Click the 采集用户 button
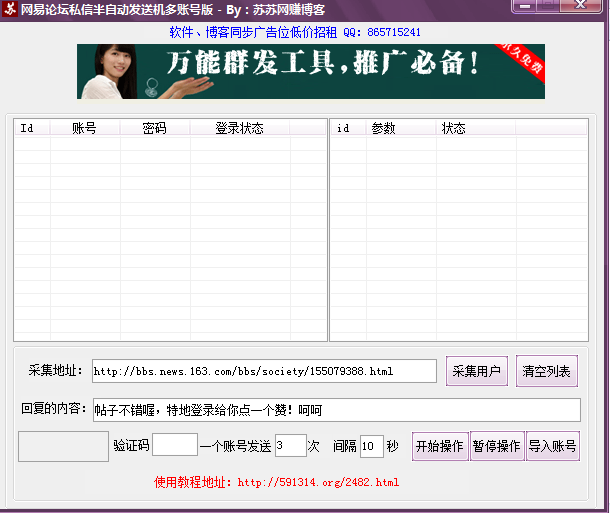 coord(477,371)
